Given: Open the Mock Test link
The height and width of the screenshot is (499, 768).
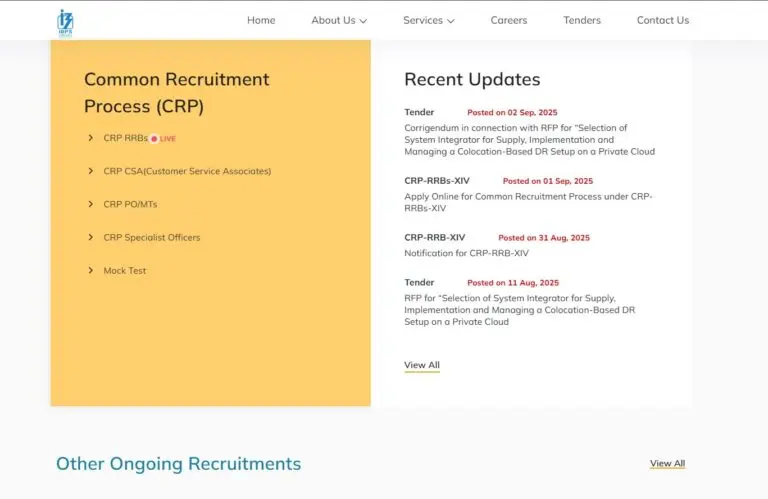Looking at the screenshot, I should 125,270.
